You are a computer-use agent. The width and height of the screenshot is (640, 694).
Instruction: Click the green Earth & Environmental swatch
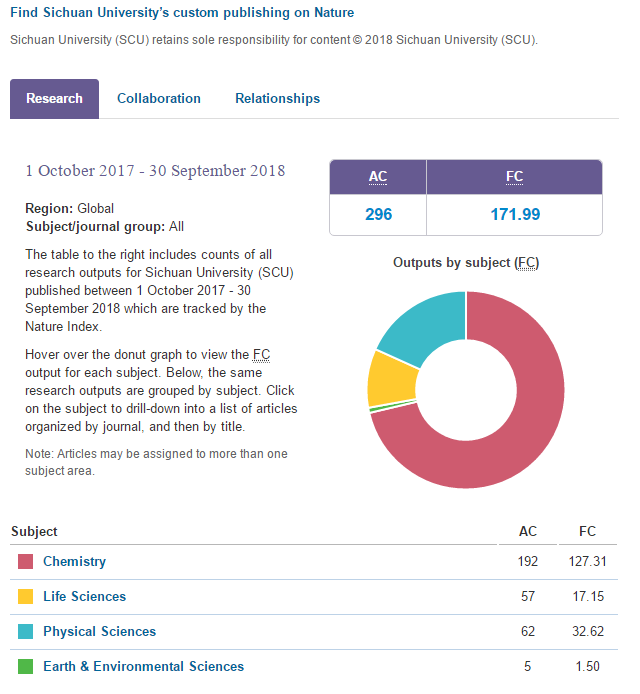[26, 667]
